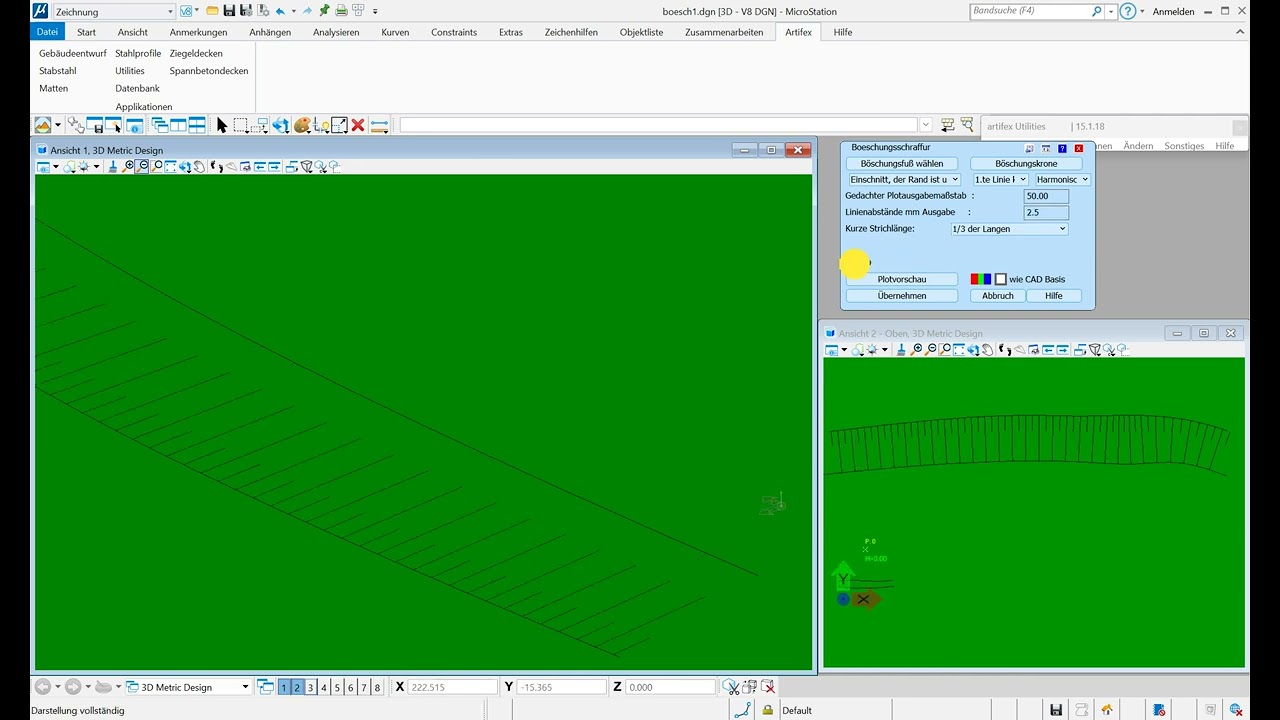Image resolution: width=1280 pixels, height=720 pixels.
Task: Pan view with hand icon in Ansicht 2
Action: click(x=987, y=349)
